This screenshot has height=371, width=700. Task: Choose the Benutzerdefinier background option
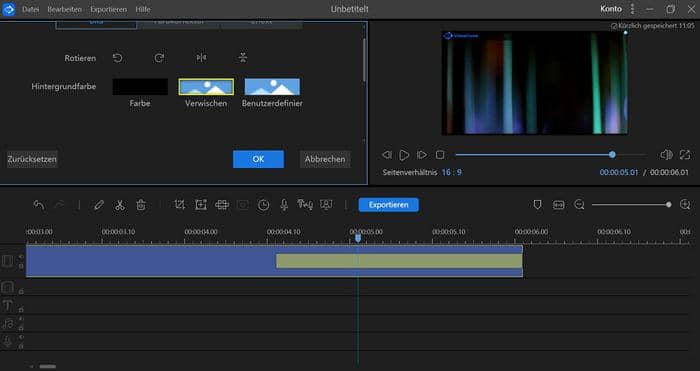coord(272,87)
